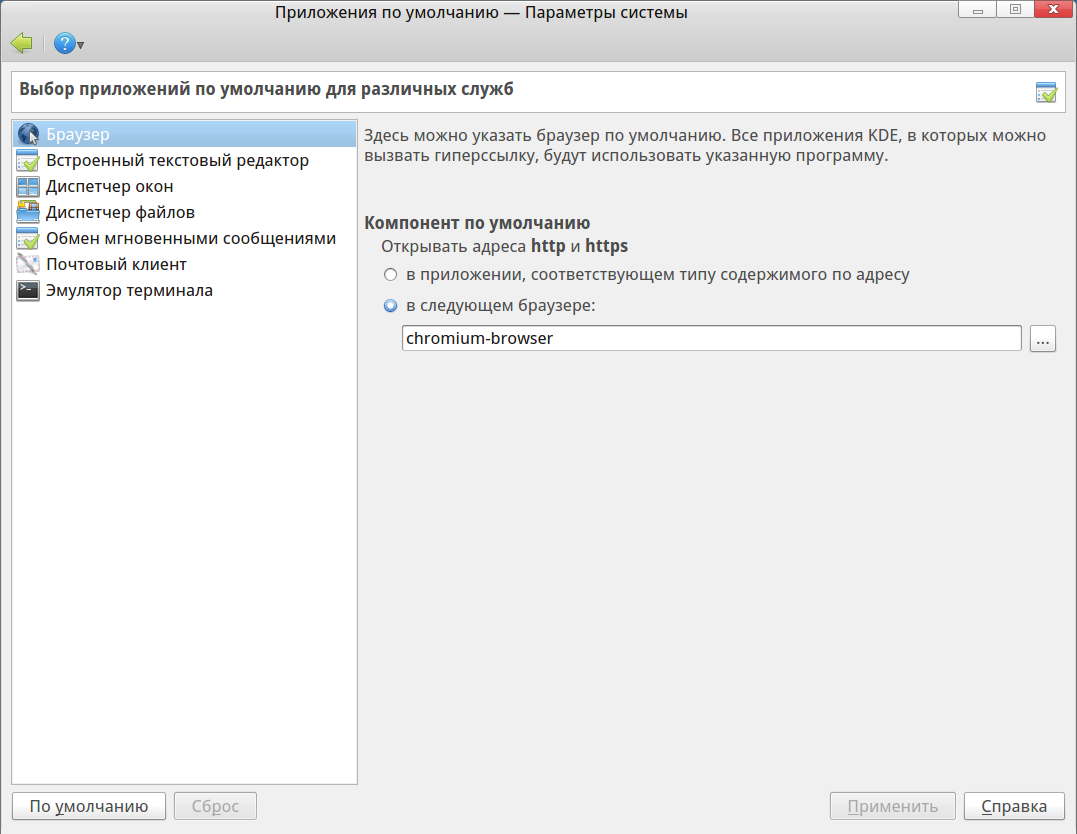Click the Почтовый клиент mail icon
The width and height of the screenshot is (1077, 834).
(28, 264)
